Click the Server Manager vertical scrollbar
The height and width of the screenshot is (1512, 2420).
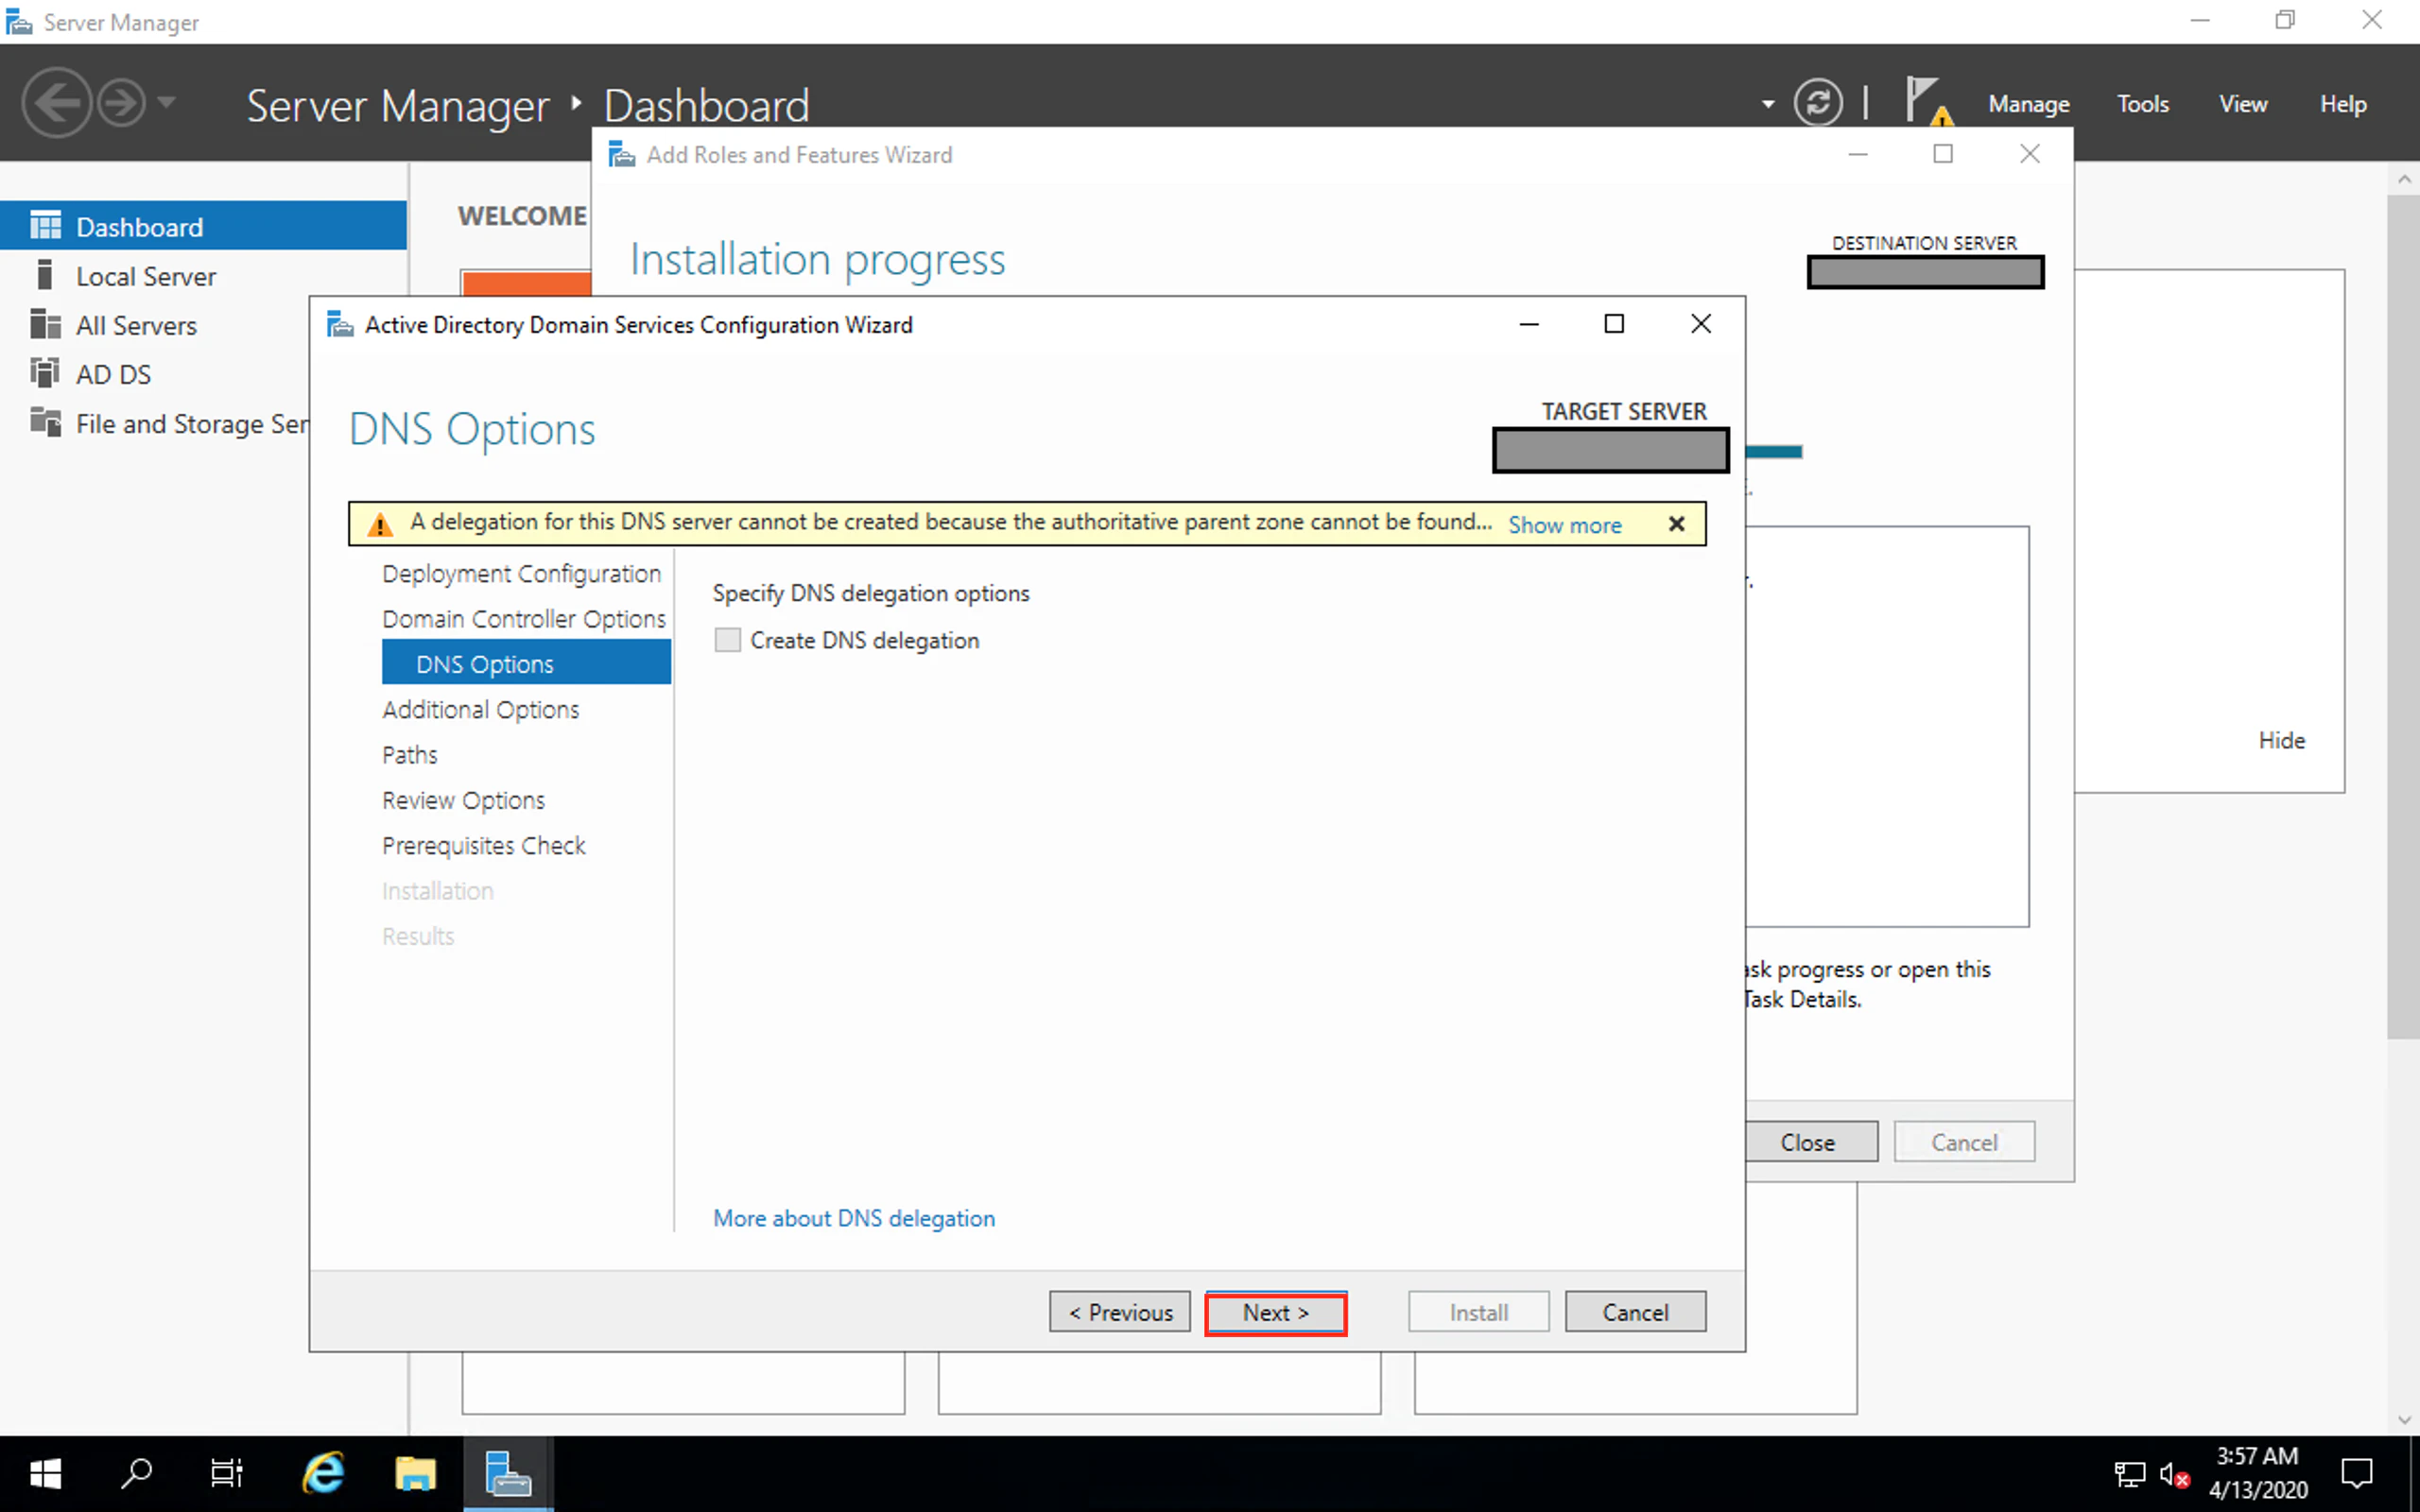2403,615
